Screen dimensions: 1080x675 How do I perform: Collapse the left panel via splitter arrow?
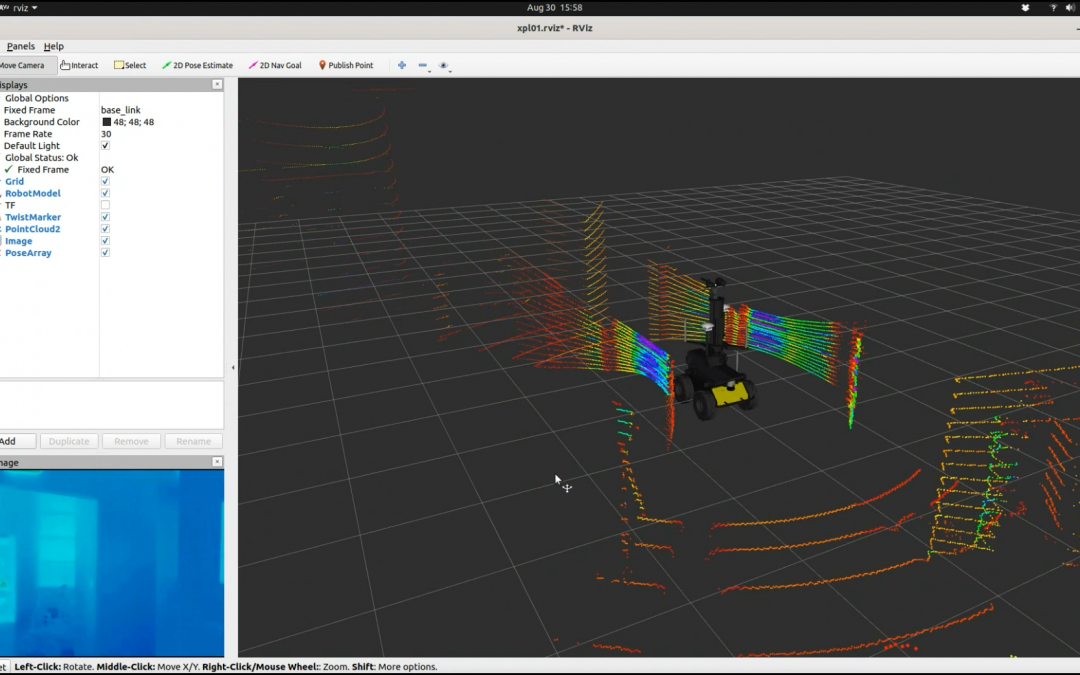point(233,368)
